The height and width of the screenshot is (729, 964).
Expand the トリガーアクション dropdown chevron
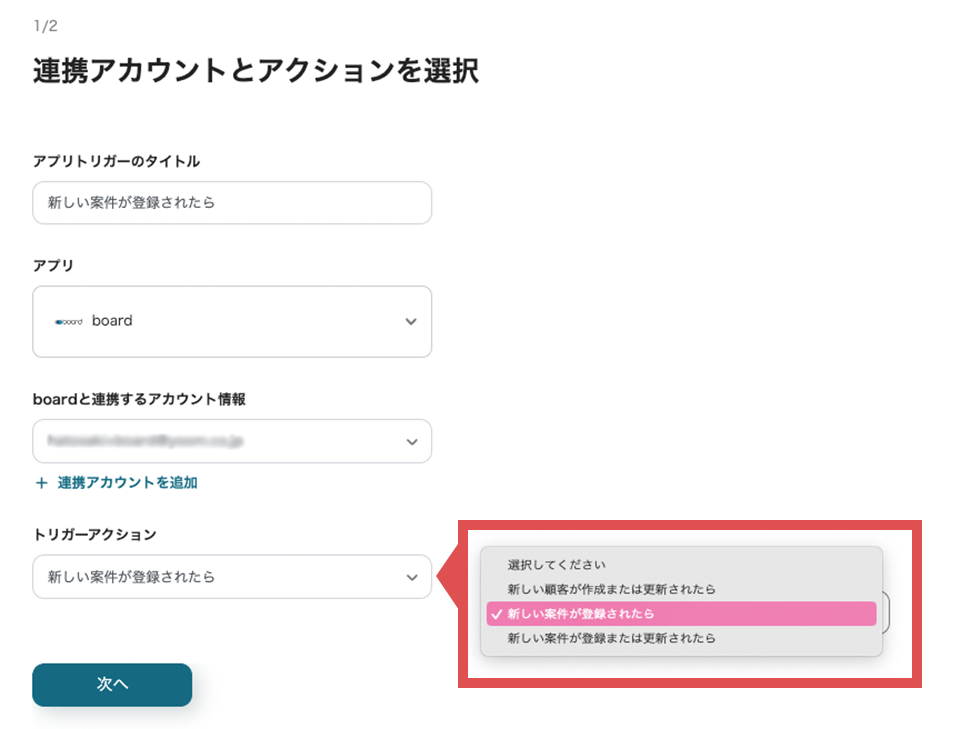click(411, 577)
